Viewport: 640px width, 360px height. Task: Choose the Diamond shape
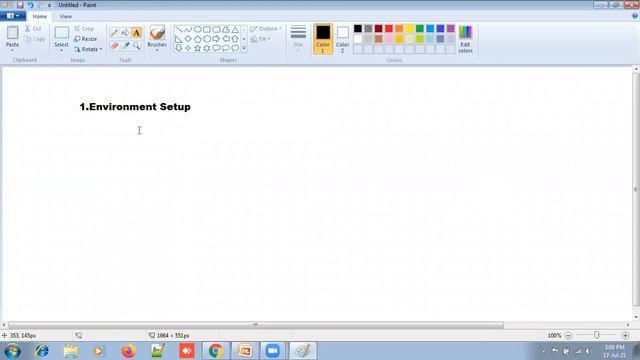188,39
